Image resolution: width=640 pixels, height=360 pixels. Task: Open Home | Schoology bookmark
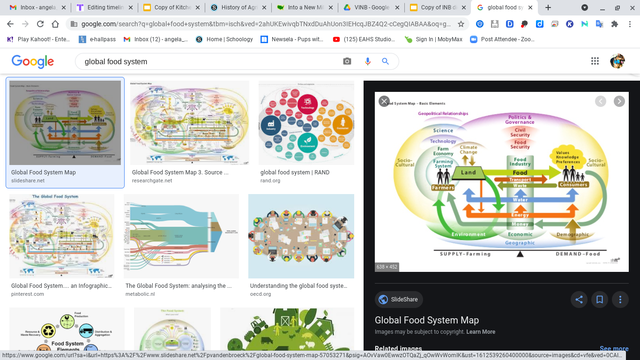[224, 39]
